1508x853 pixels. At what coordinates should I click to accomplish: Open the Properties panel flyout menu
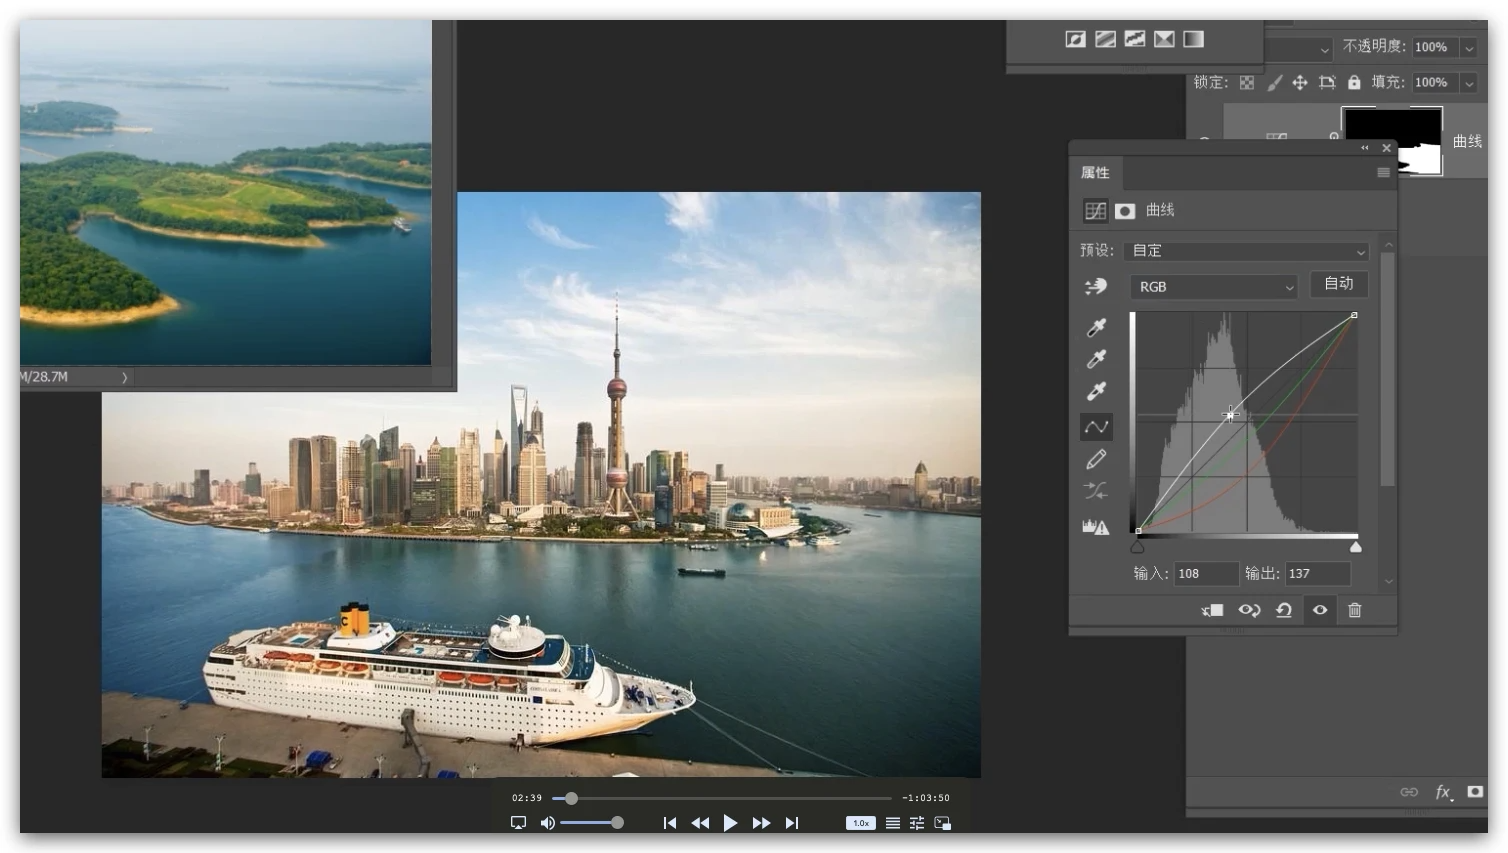pyautogui.click(x=1383, y=172)
